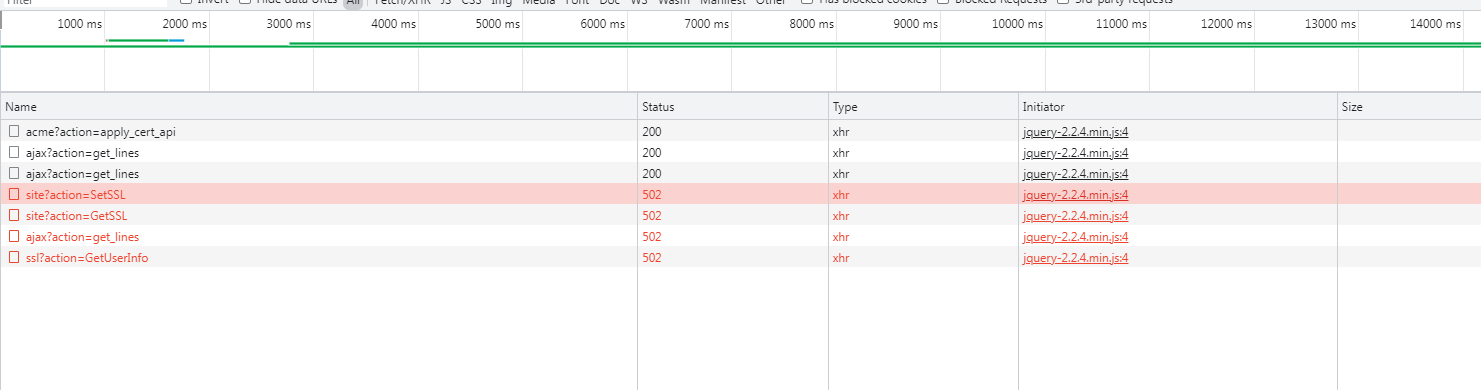Click the 9000 ms timeline label
This screenshot has height=390, width=1481.
[x=916, y=24]
